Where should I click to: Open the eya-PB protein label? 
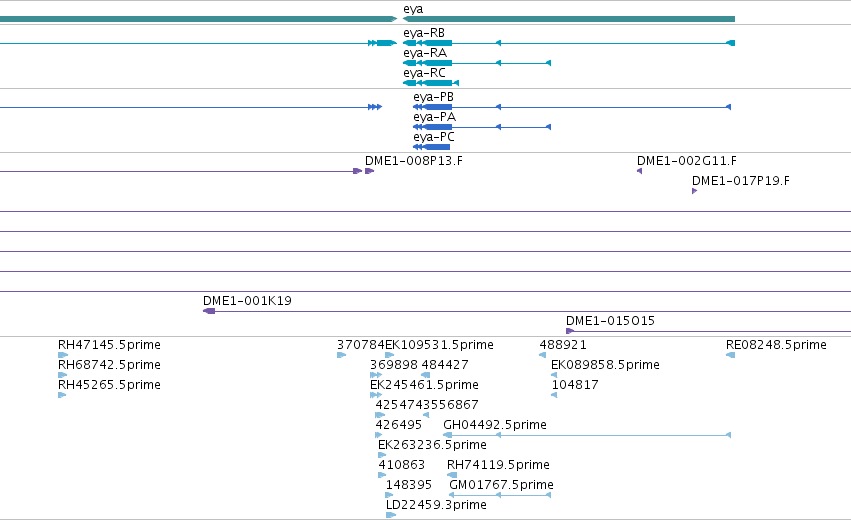point(433,97)
